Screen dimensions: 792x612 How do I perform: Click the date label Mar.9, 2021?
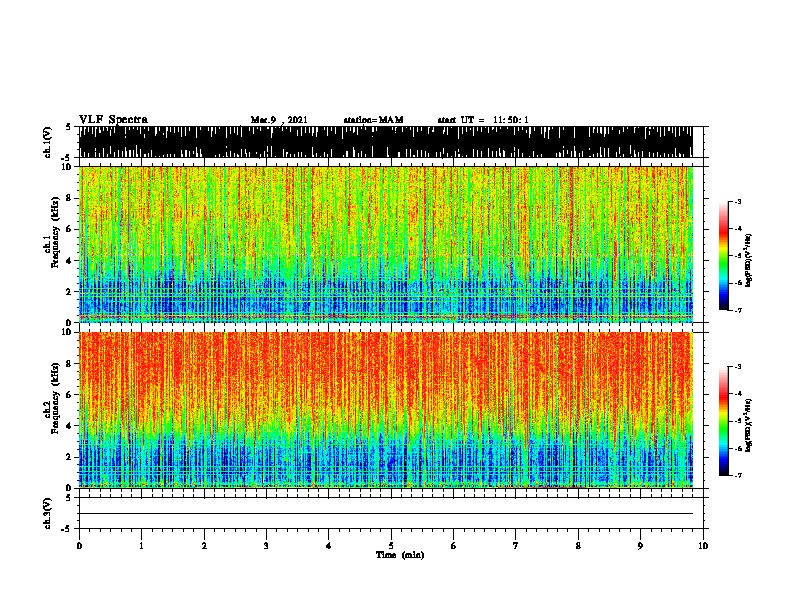pos(279,120)
